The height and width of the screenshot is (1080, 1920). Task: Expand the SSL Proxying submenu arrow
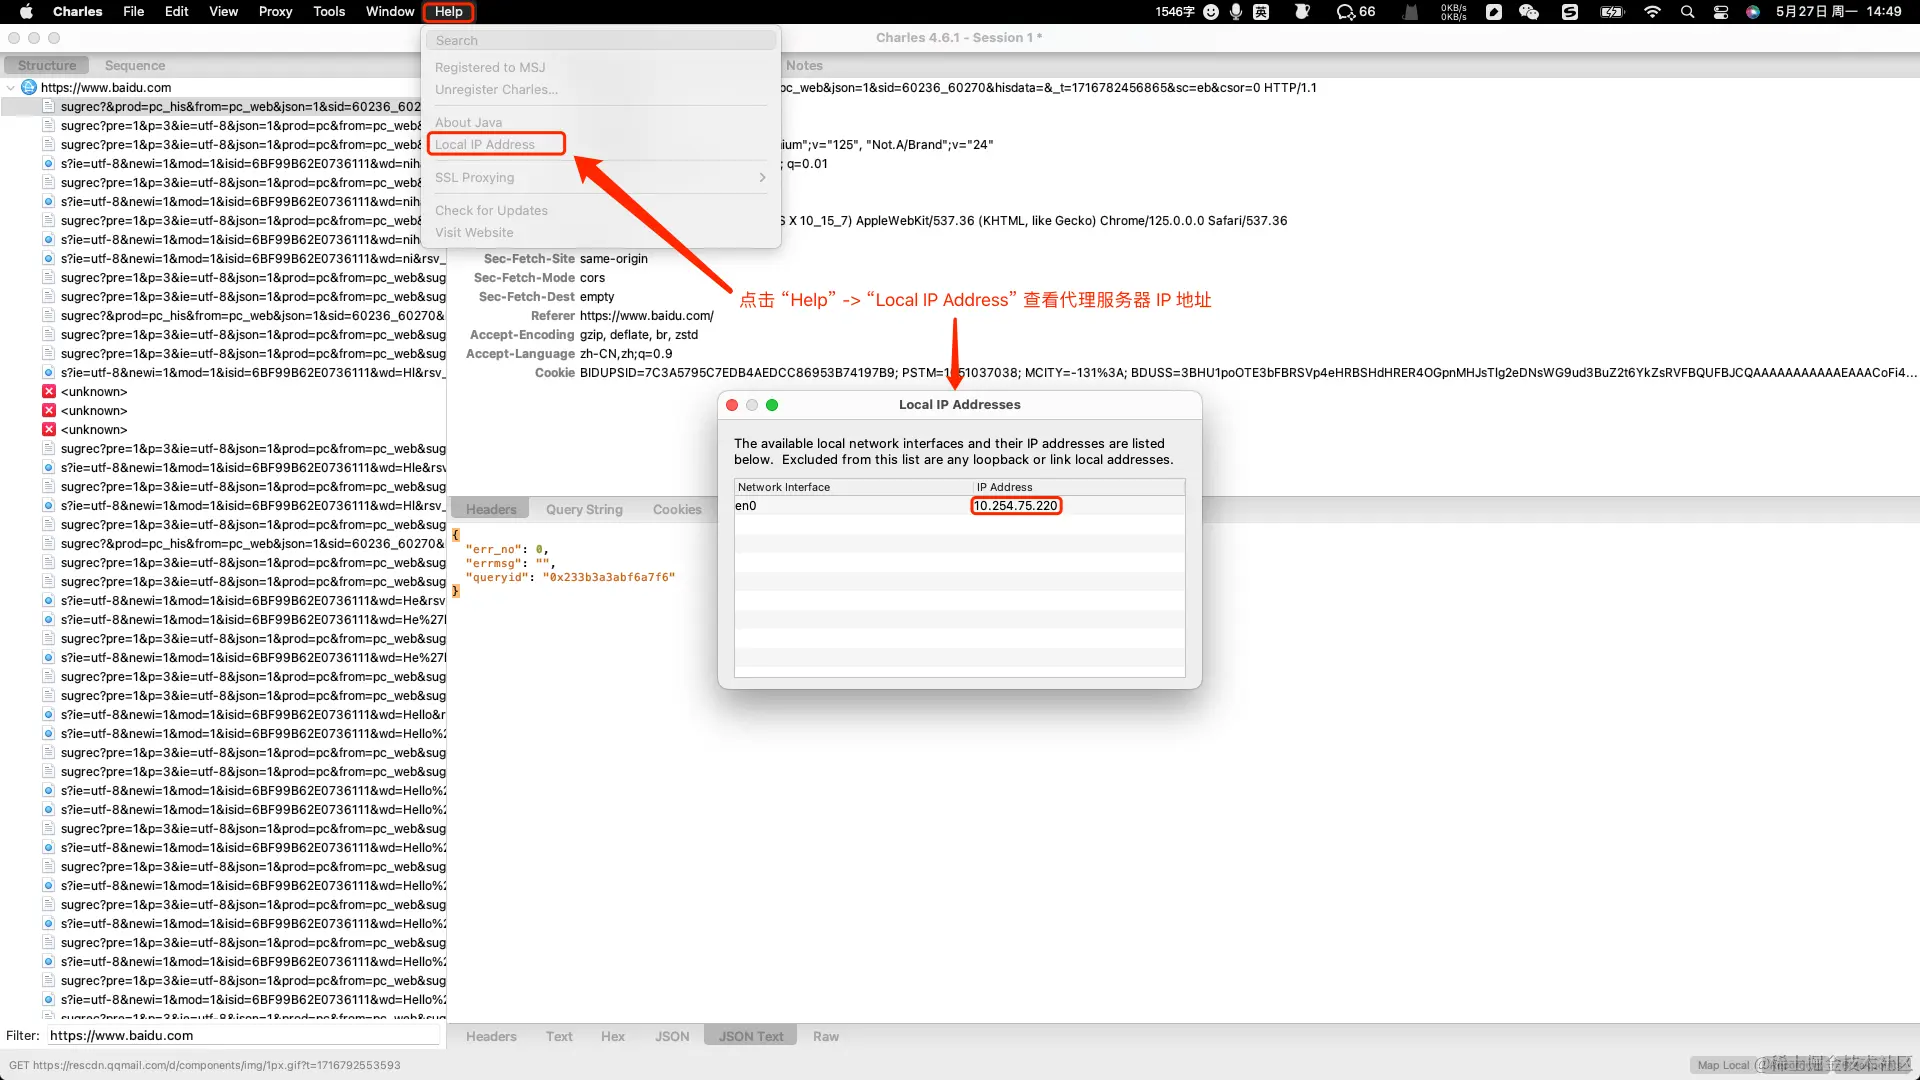pyautogui.click(x=762, y=177)
